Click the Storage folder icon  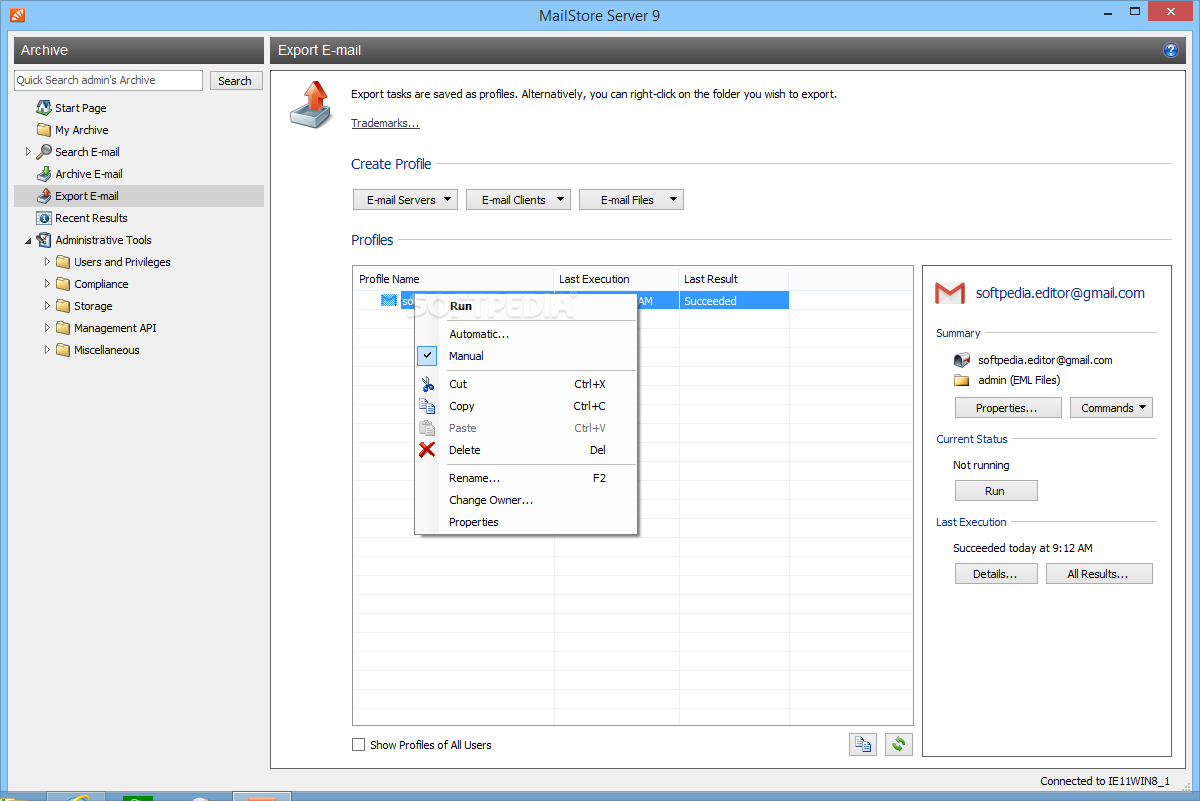tap(63, 306)
